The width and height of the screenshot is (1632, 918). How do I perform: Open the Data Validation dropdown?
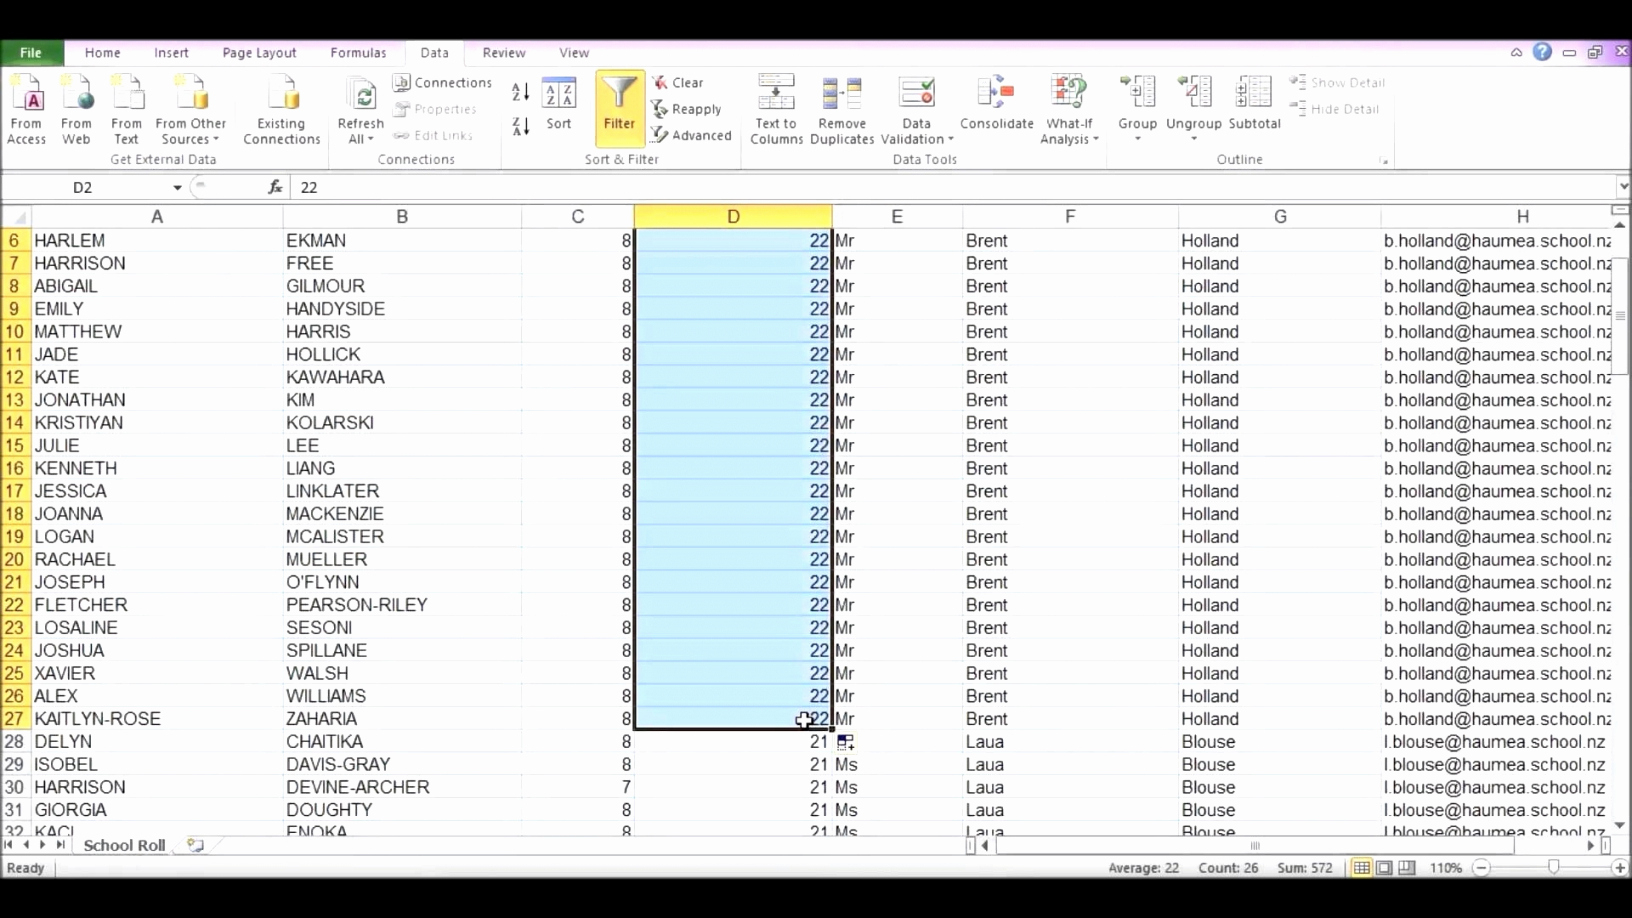(x=917, y=139)
